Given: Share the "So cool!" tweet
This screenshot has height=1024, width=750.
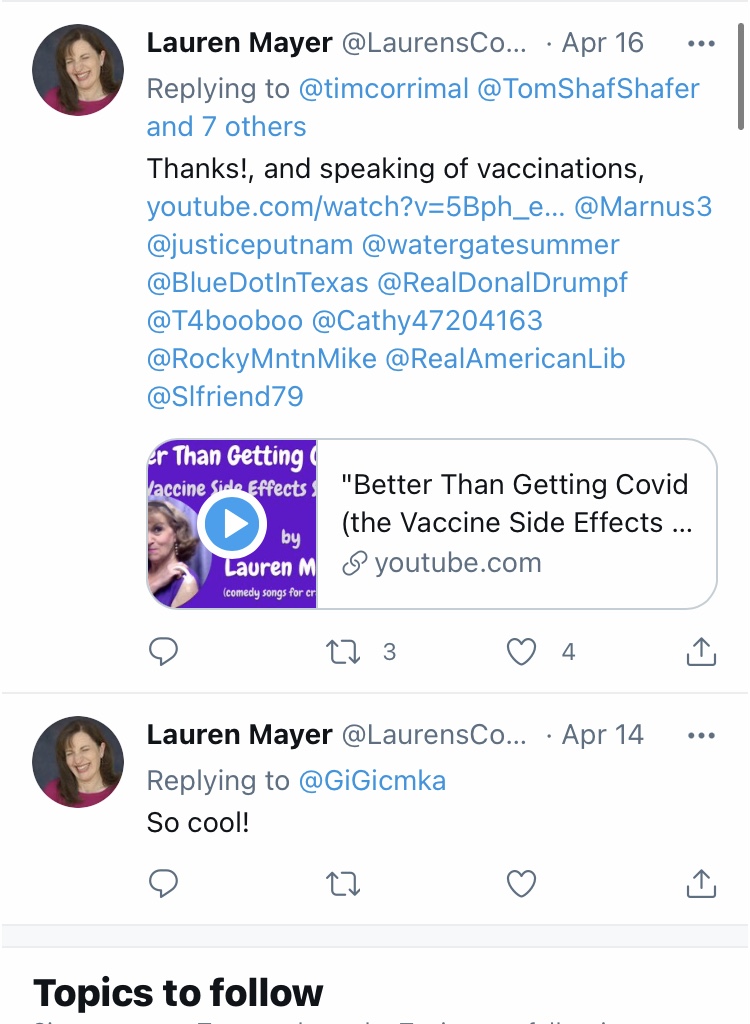Looking at the screenshot, I should 701,884.
